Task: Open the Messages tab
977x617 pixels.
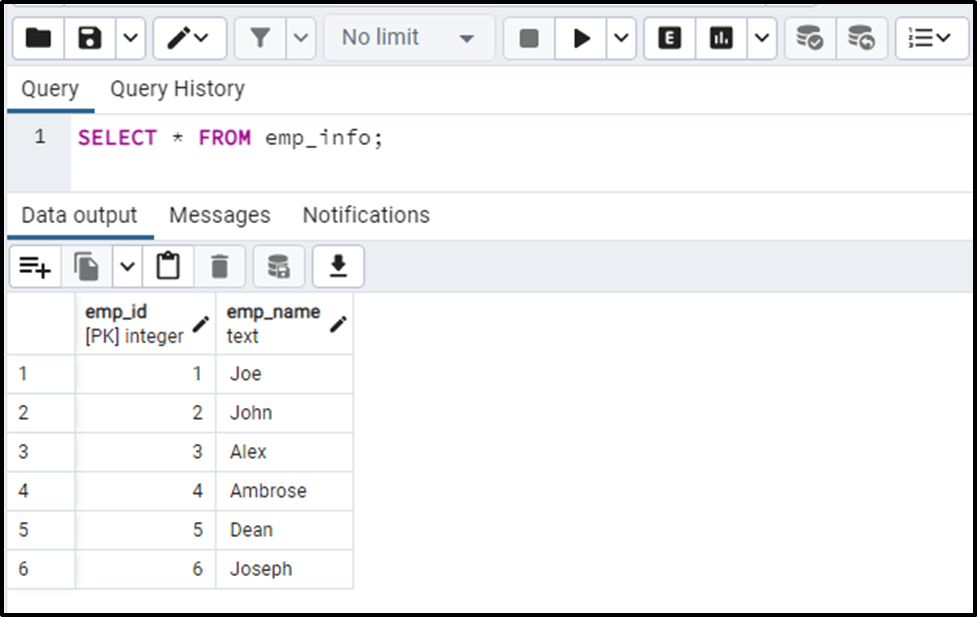Action: pos(220,215)
